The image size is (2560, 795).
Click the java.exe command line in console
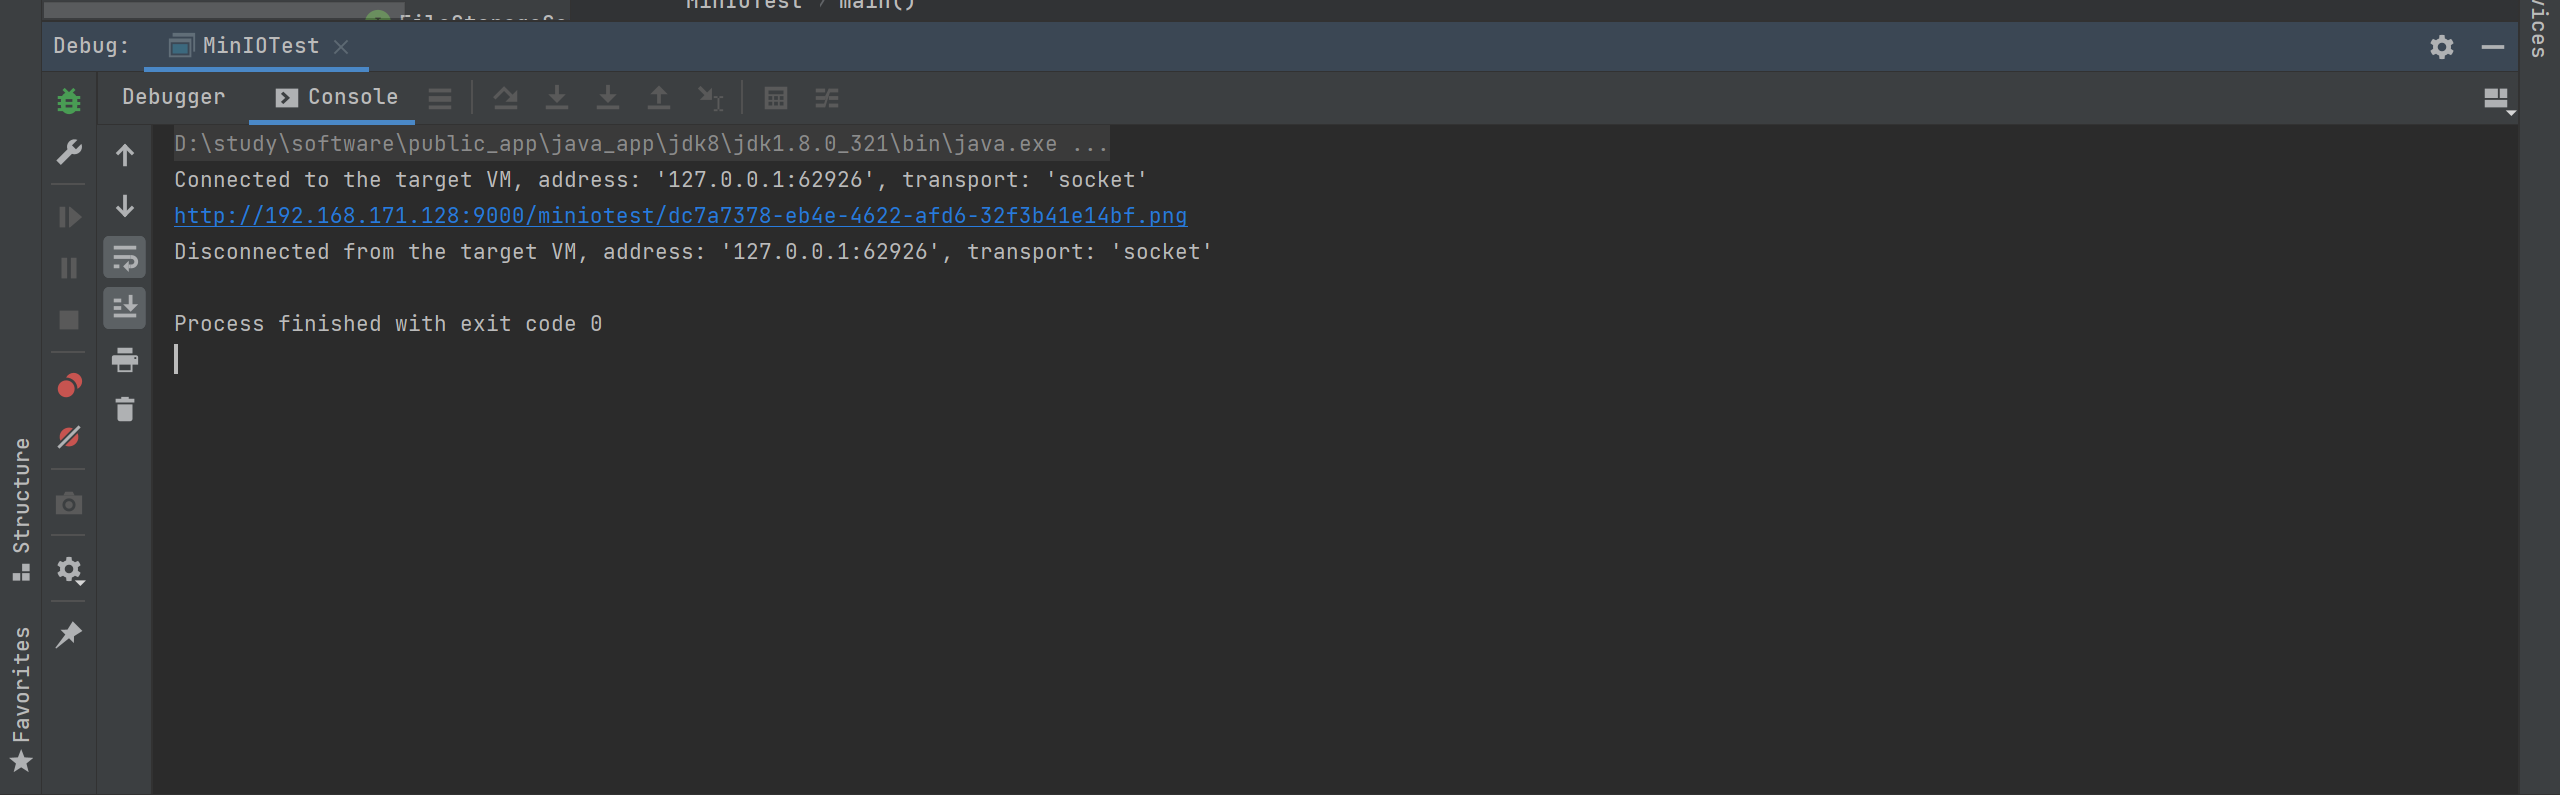click(641, 144)
